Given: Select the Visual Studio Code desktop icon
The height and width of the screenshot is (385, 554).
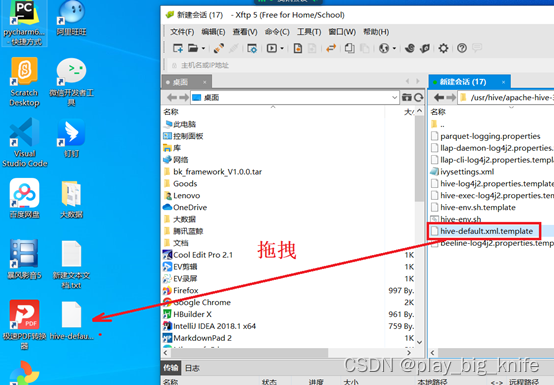Looking at the screenshot, I should (25, 143).
